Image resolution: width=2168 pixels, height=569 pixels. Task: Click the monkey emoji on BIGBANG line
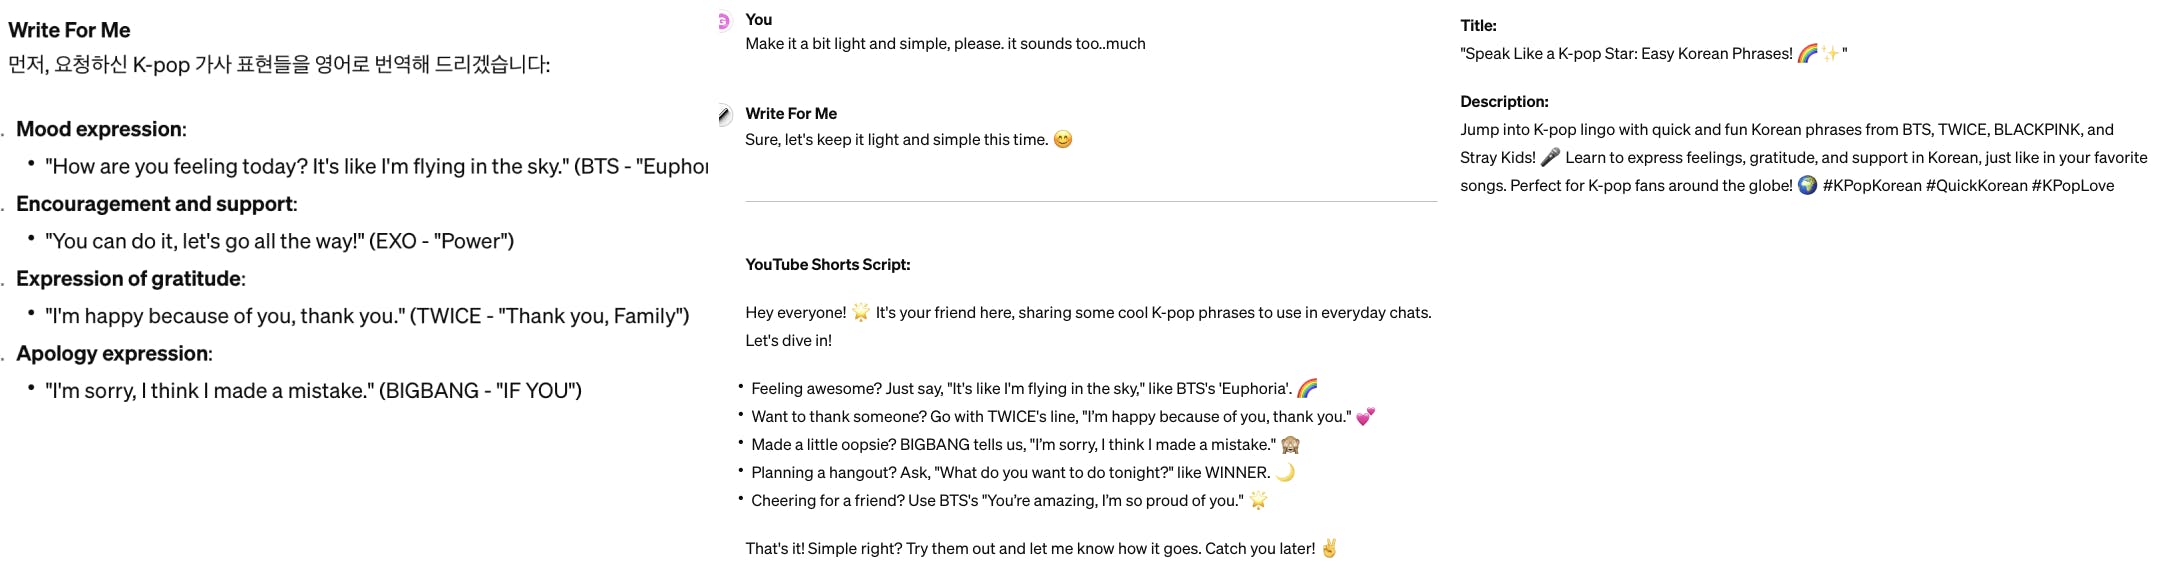point(1290,444)
